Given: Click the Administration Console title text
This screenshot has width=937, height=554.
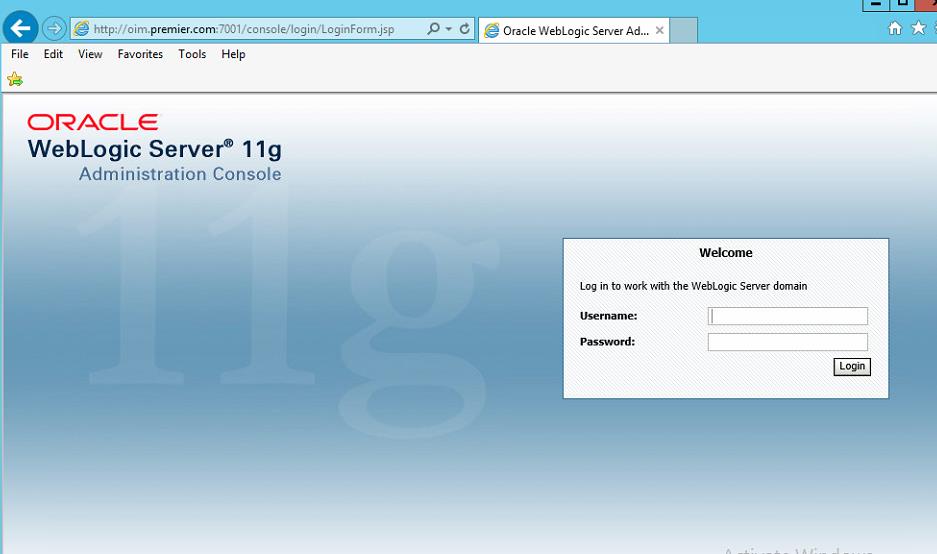Looking at the screenshot, I should tap(180, 174).
